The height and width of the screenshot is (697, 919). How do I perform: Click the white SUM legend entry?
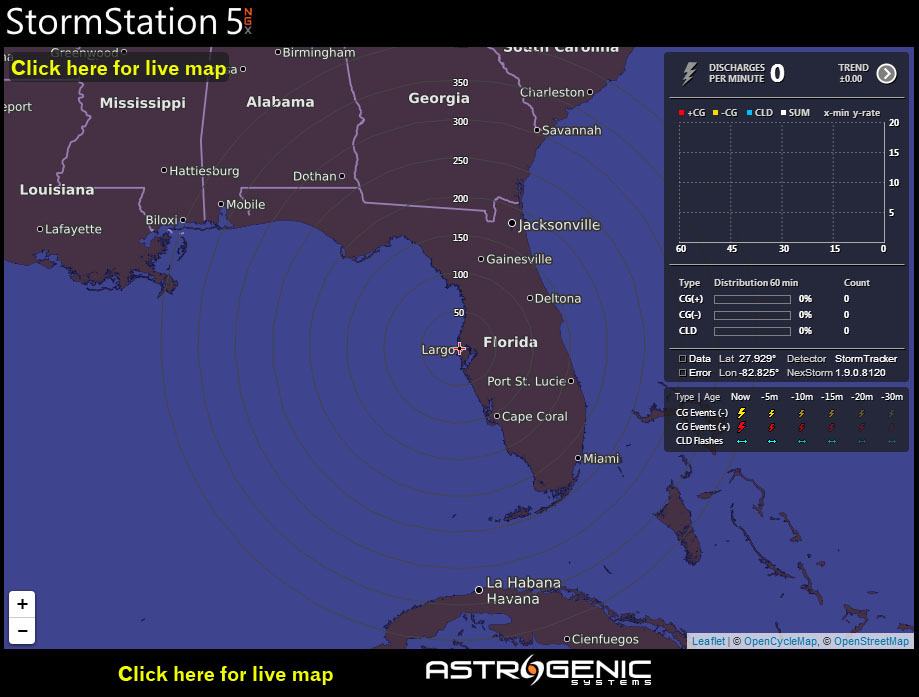click(x=795, y=113)
